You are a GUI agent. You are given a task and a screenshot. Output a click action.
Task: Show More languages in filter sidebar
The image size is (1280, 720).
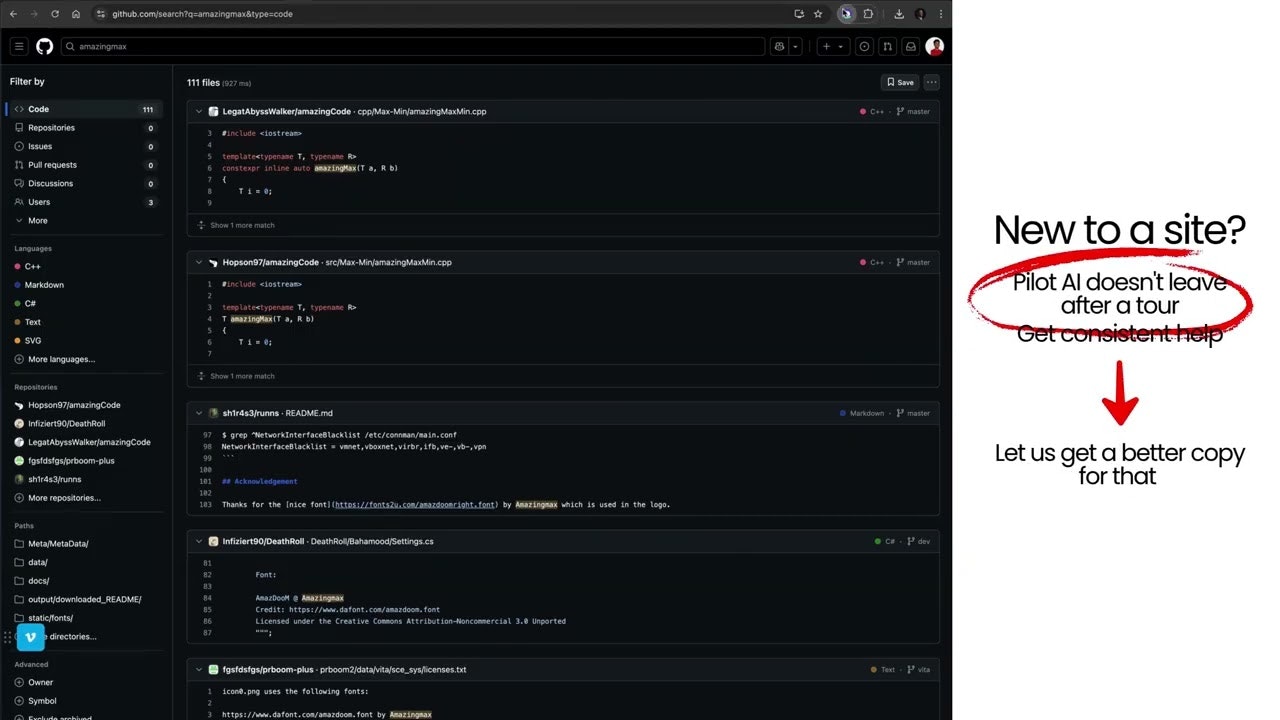[55, 359]
